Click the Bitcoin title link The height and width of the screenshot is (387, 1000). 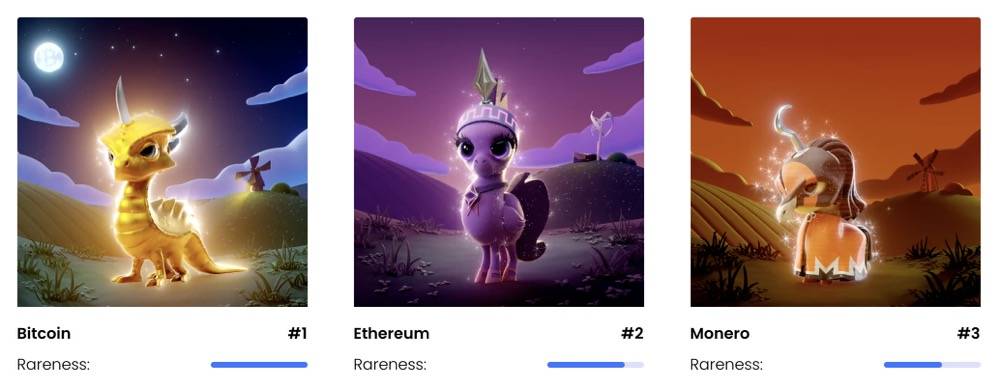43,333
